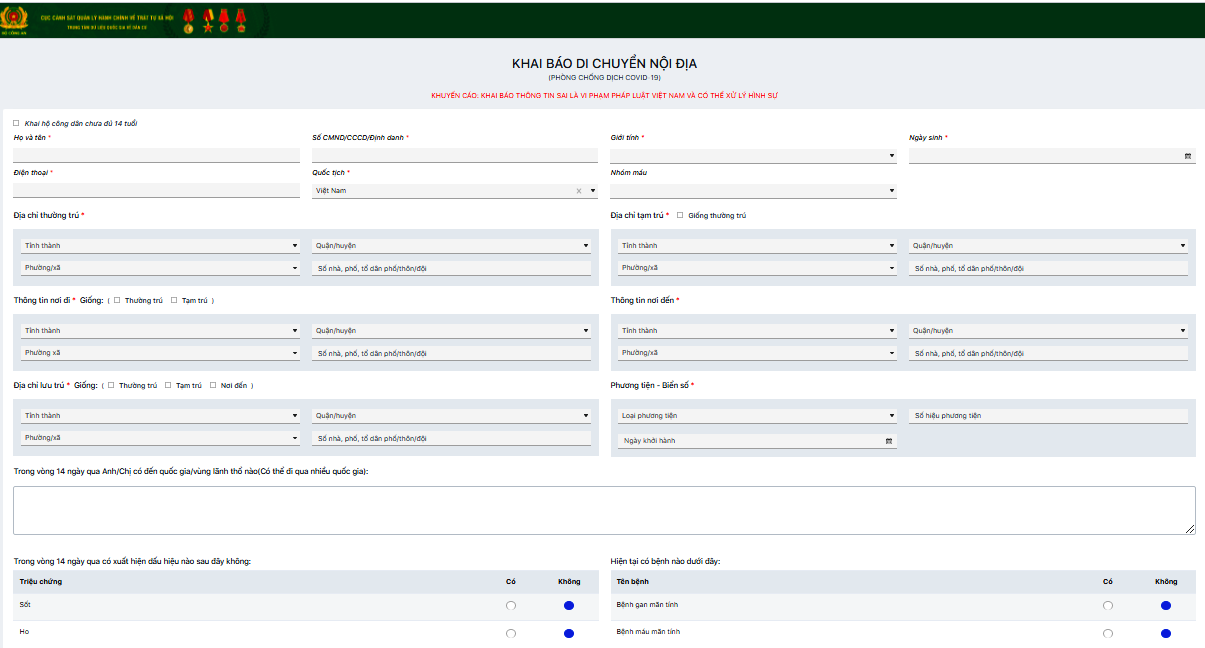Focus the Số CMND/CCCD/Định danh field
The height and width of the screenshot is (648, 1205).
[x=455, y=156]
